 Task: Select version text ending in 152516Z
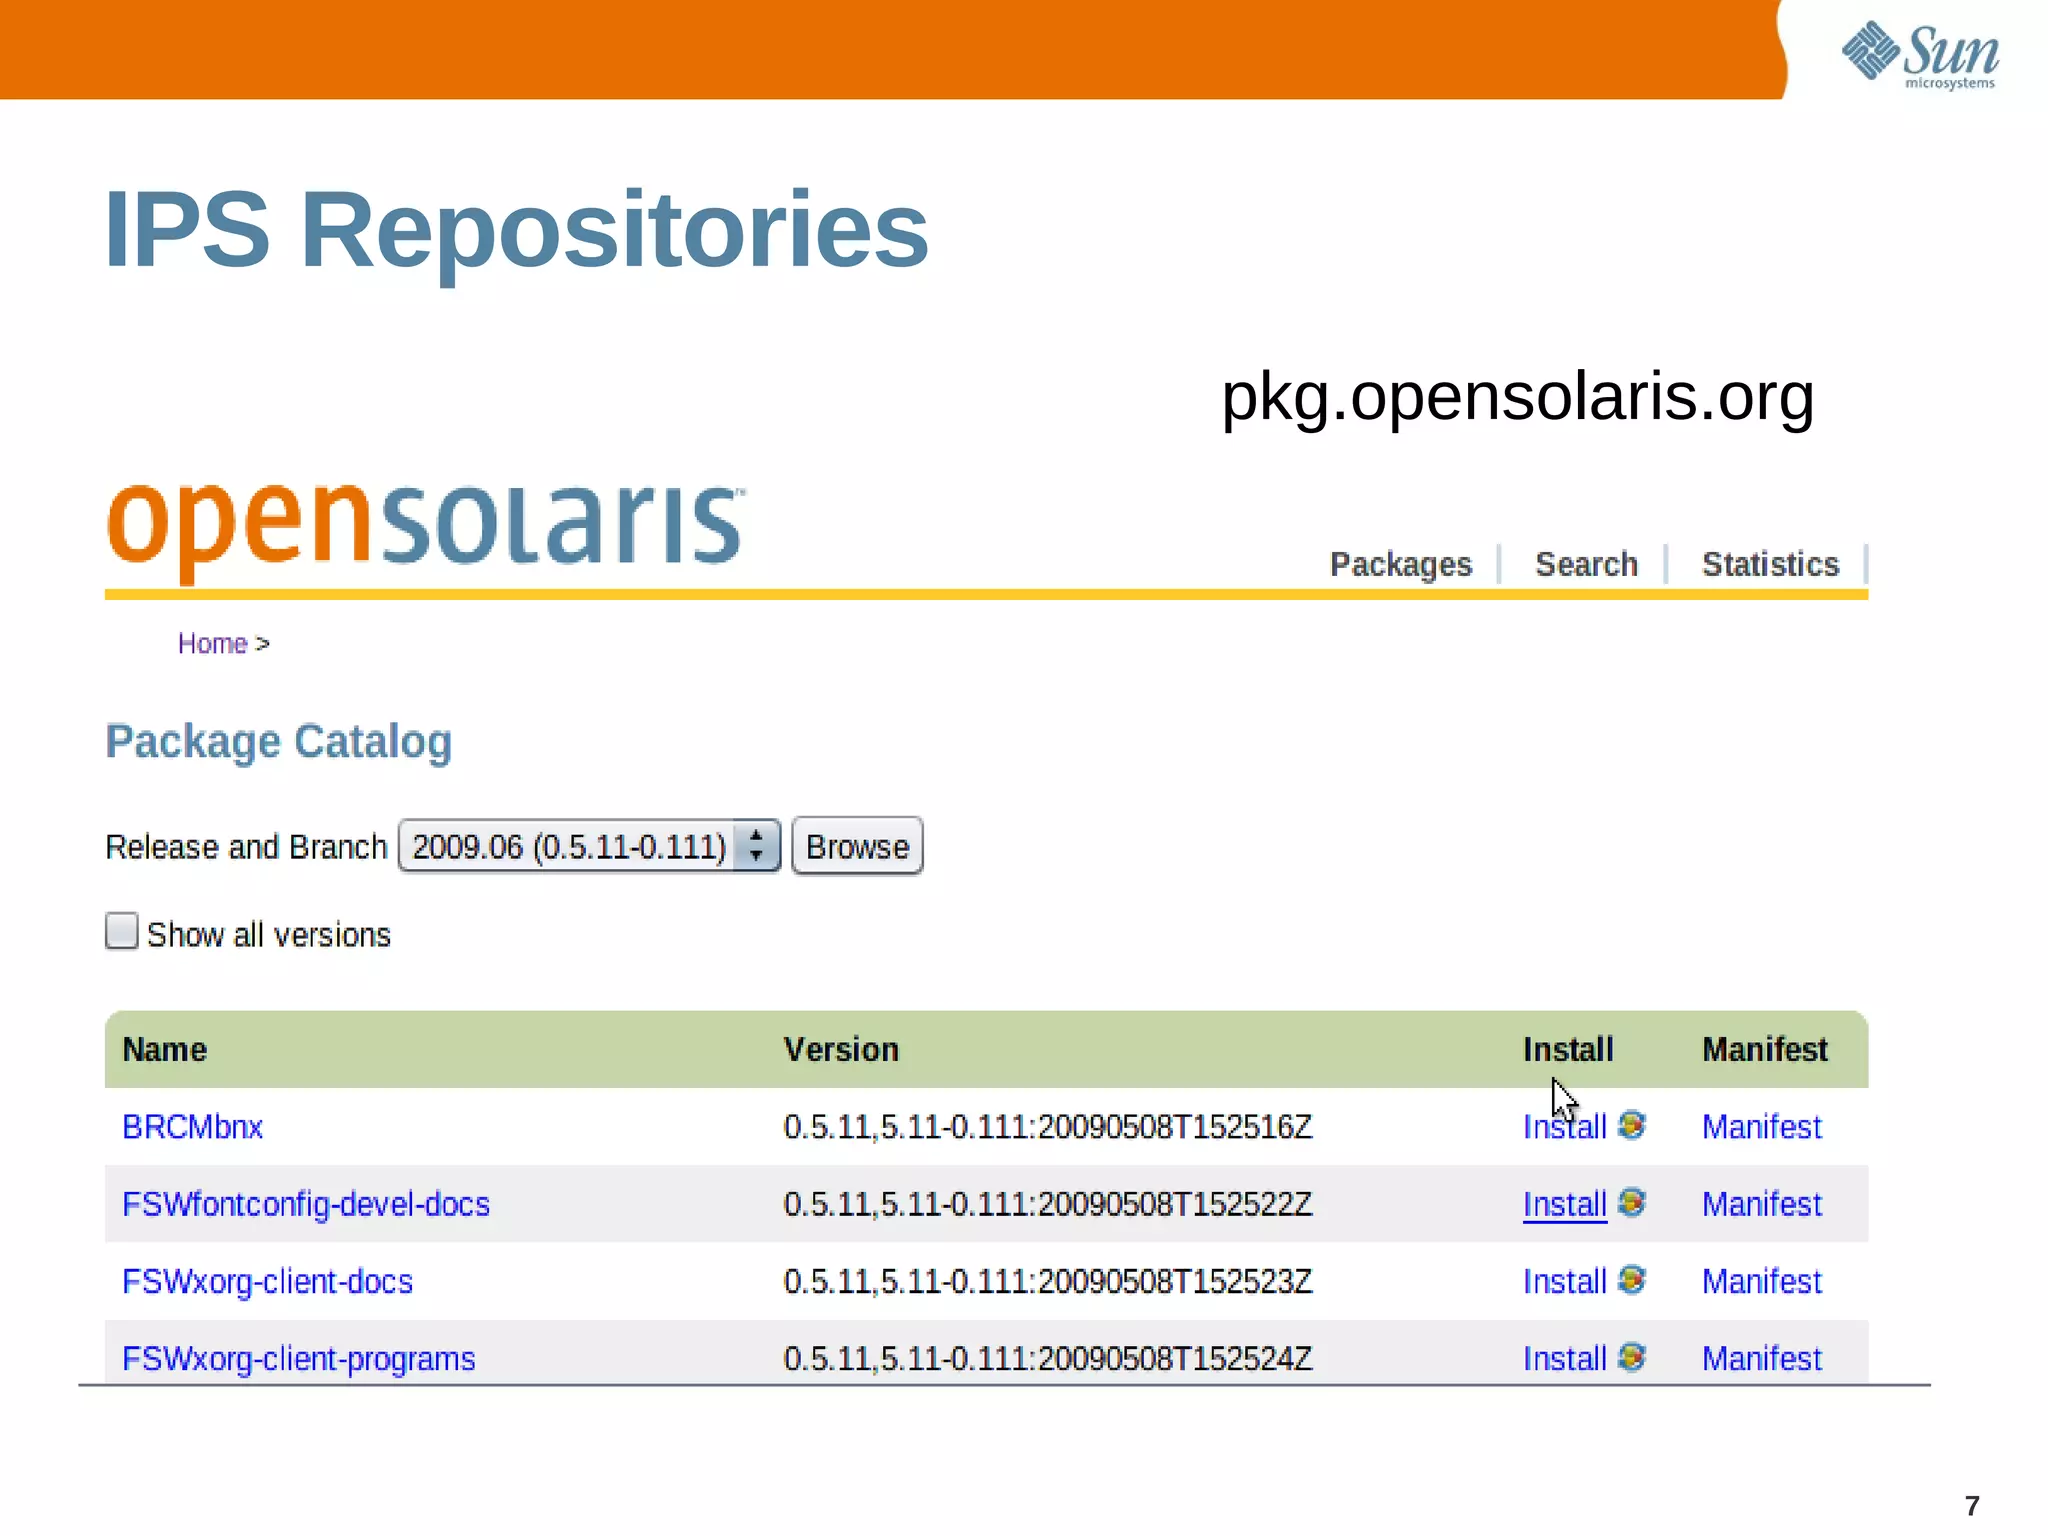point(1047,1127)
